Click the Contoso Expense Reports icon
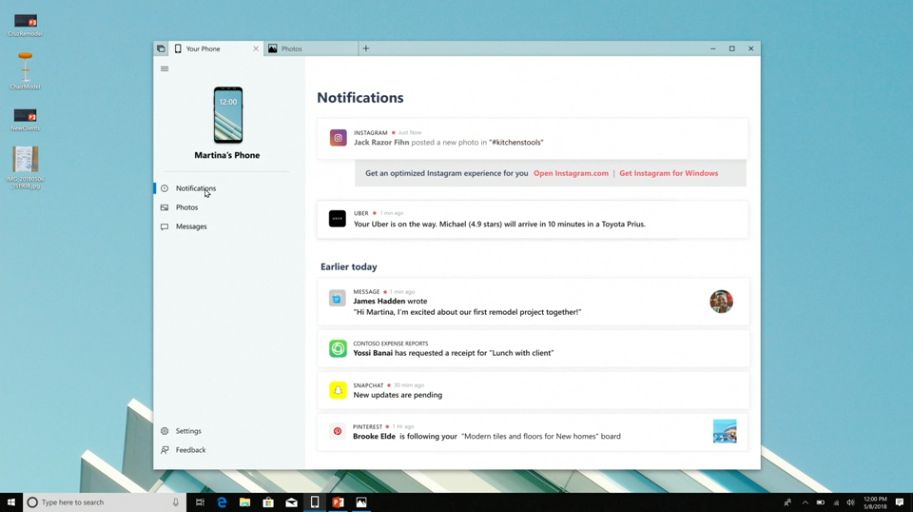This screenshot has width=913, height=513. click(x=338, y=349)
